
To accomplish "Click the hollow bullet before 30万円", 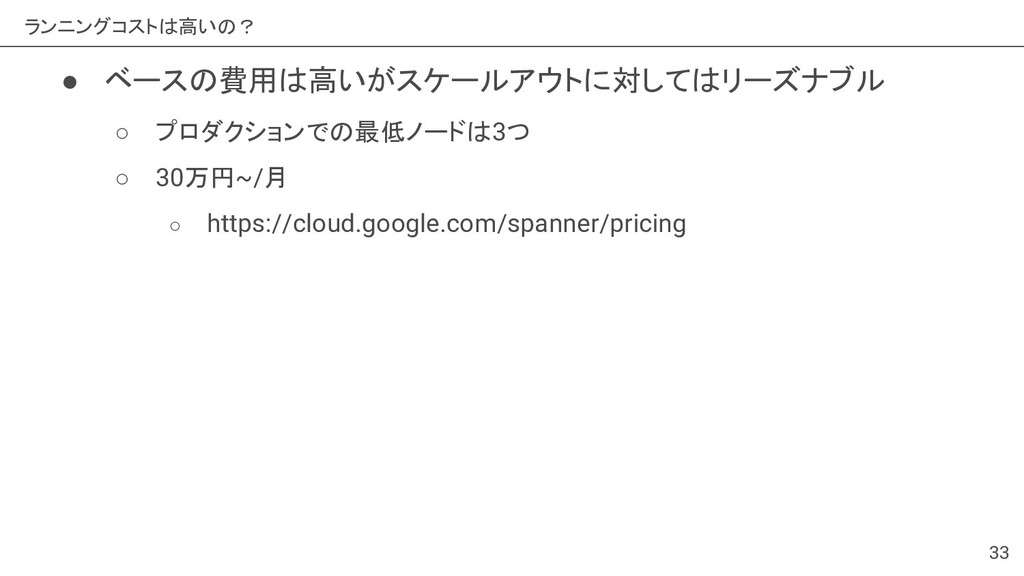I will (x=122, y=179).
